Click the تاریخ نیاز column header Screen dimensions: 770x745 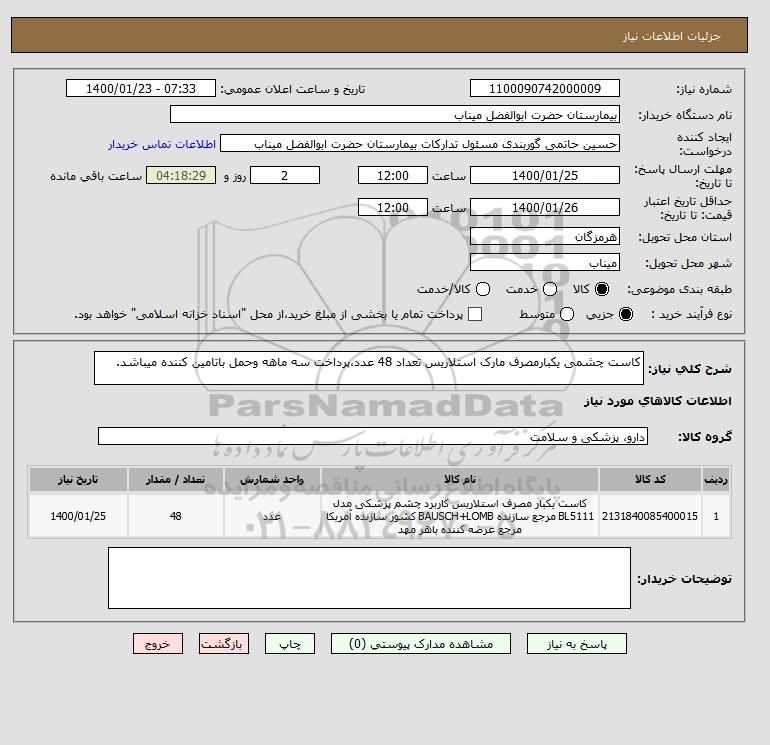point(78,479)
